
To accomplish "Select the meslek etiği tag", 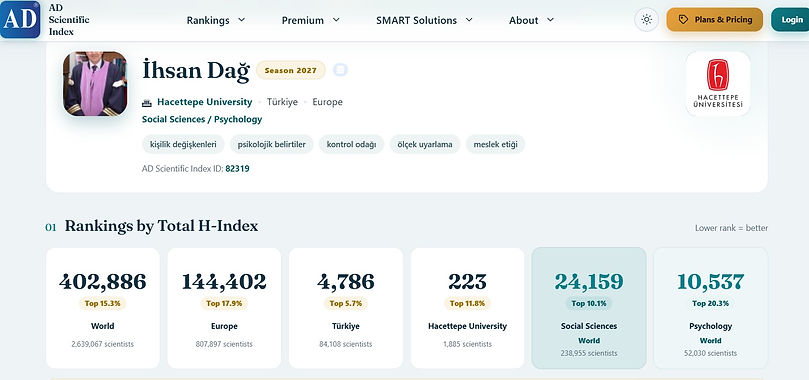I will [x=495, y=144].
